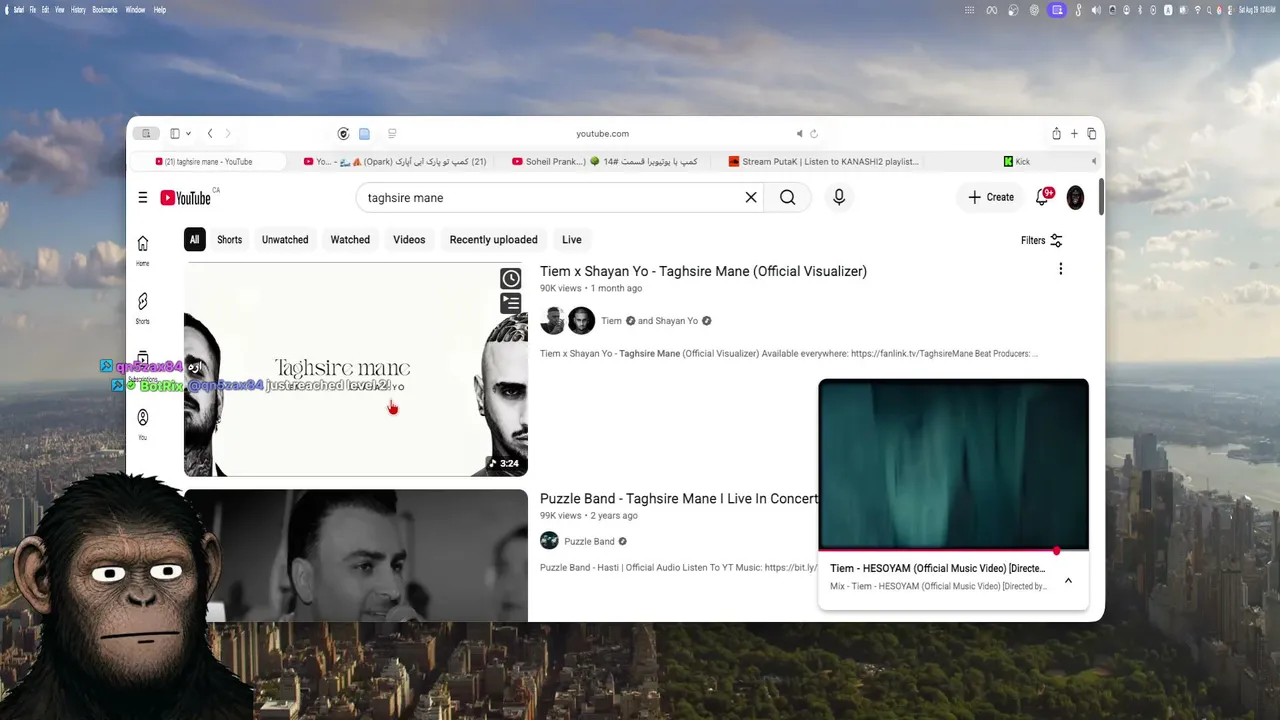Start voice search with the microphone
The width and height of the screenshot is (1280, 720).
point(839,198)
